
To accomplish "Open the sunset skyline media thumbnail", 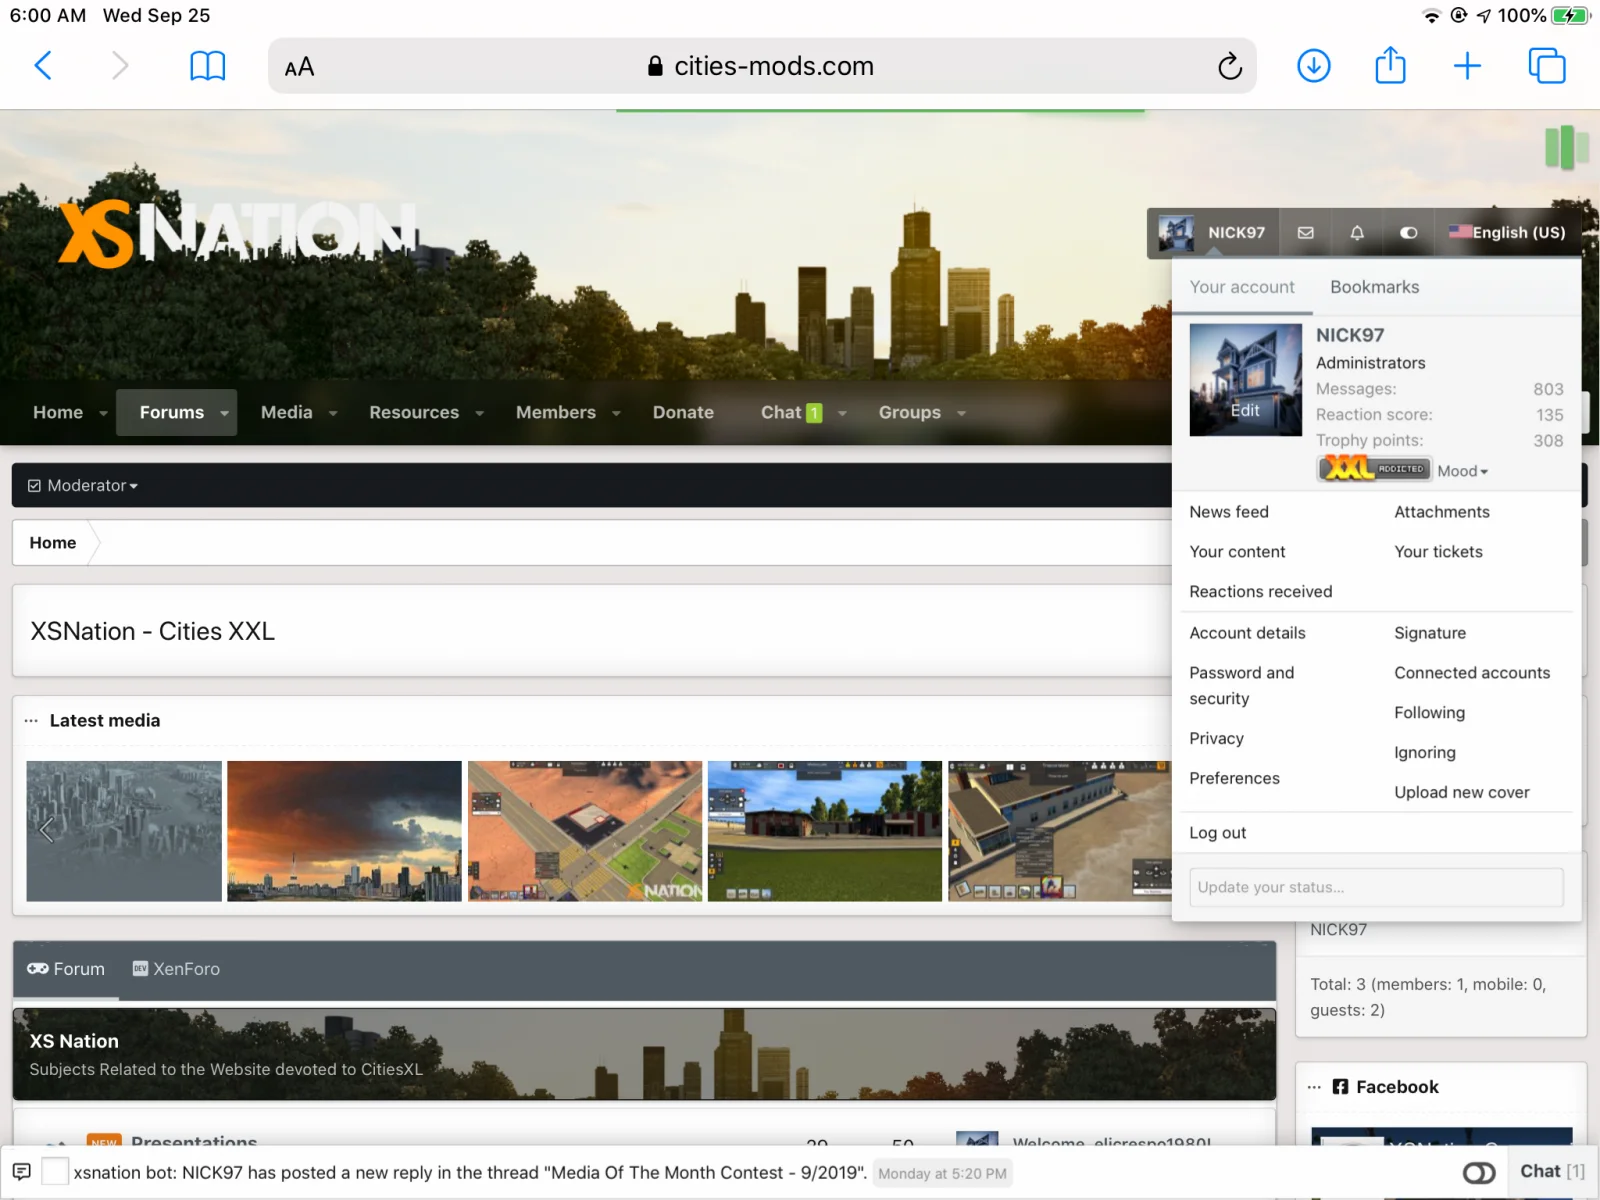I will point(344,831).
